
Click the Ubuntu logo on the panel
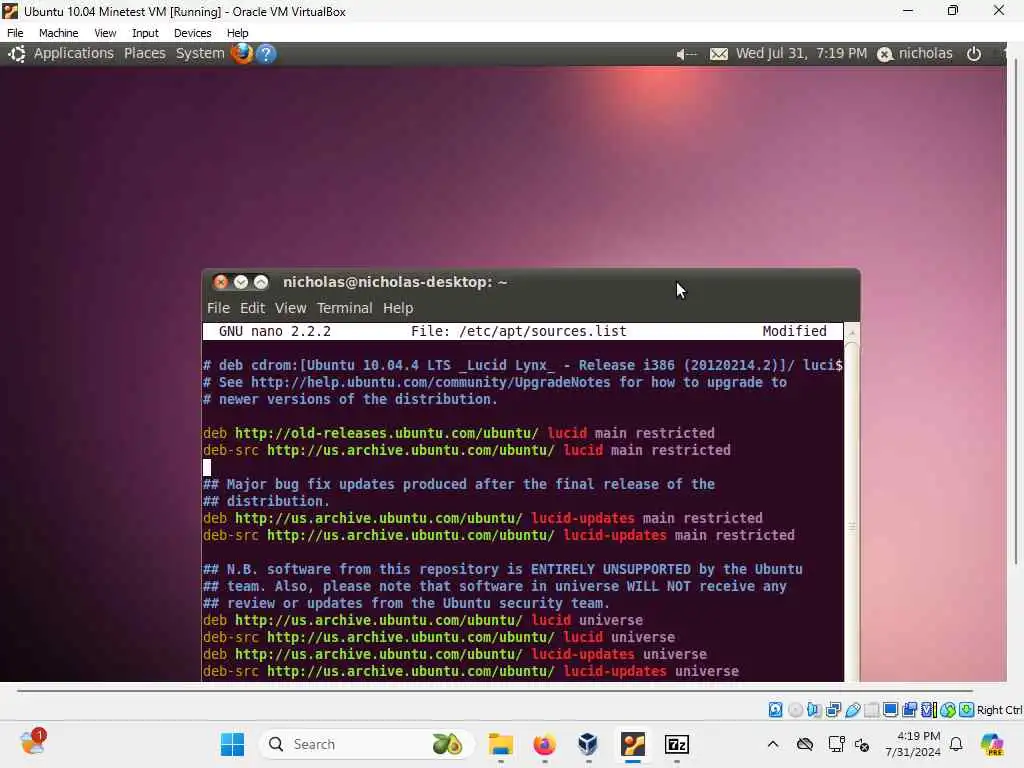point(17,54)
